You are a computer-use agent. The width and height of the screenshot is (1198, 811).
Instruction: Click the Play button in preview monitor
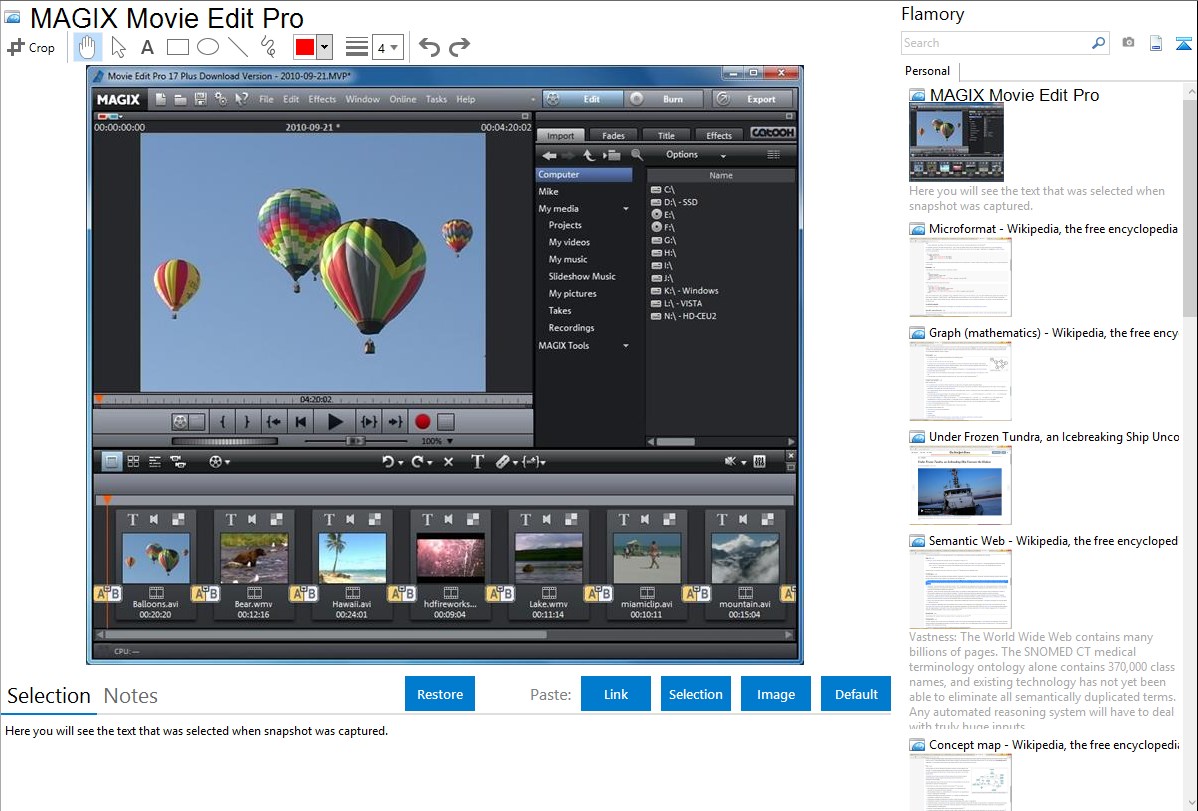[335, 421]
